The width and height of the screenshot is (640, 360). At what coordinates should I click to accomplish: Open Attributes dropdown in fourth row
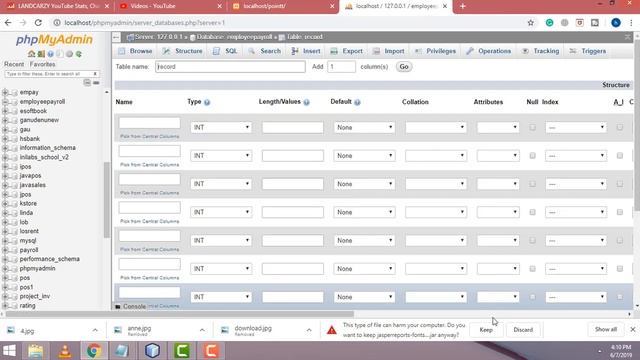pyautogui.click(x=498, y=212)
